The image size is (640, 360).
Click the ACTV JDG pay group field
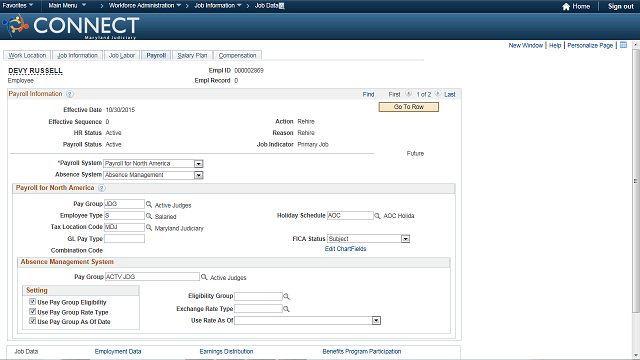(152, 277)
